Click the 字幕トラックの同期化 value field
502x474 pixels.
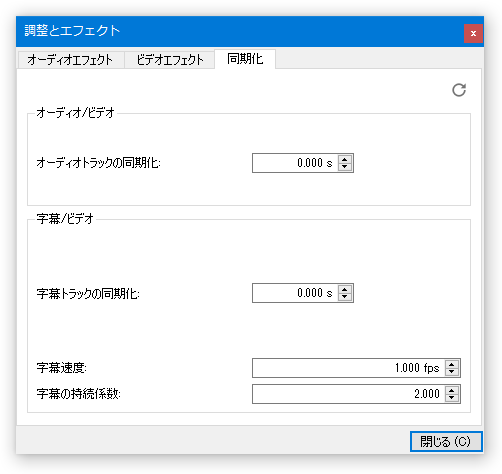pos(295,293)
